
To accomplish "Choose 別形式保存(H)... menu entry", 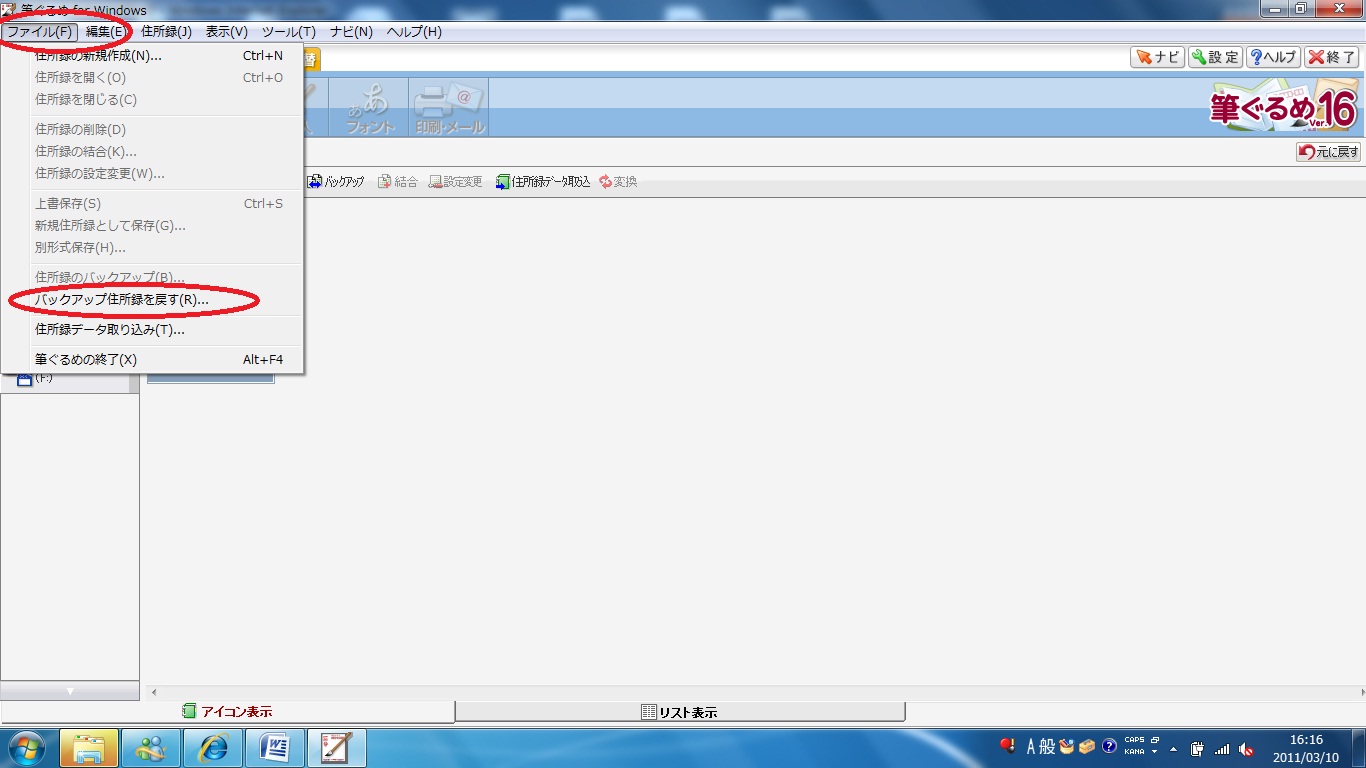I will (153, 248).
